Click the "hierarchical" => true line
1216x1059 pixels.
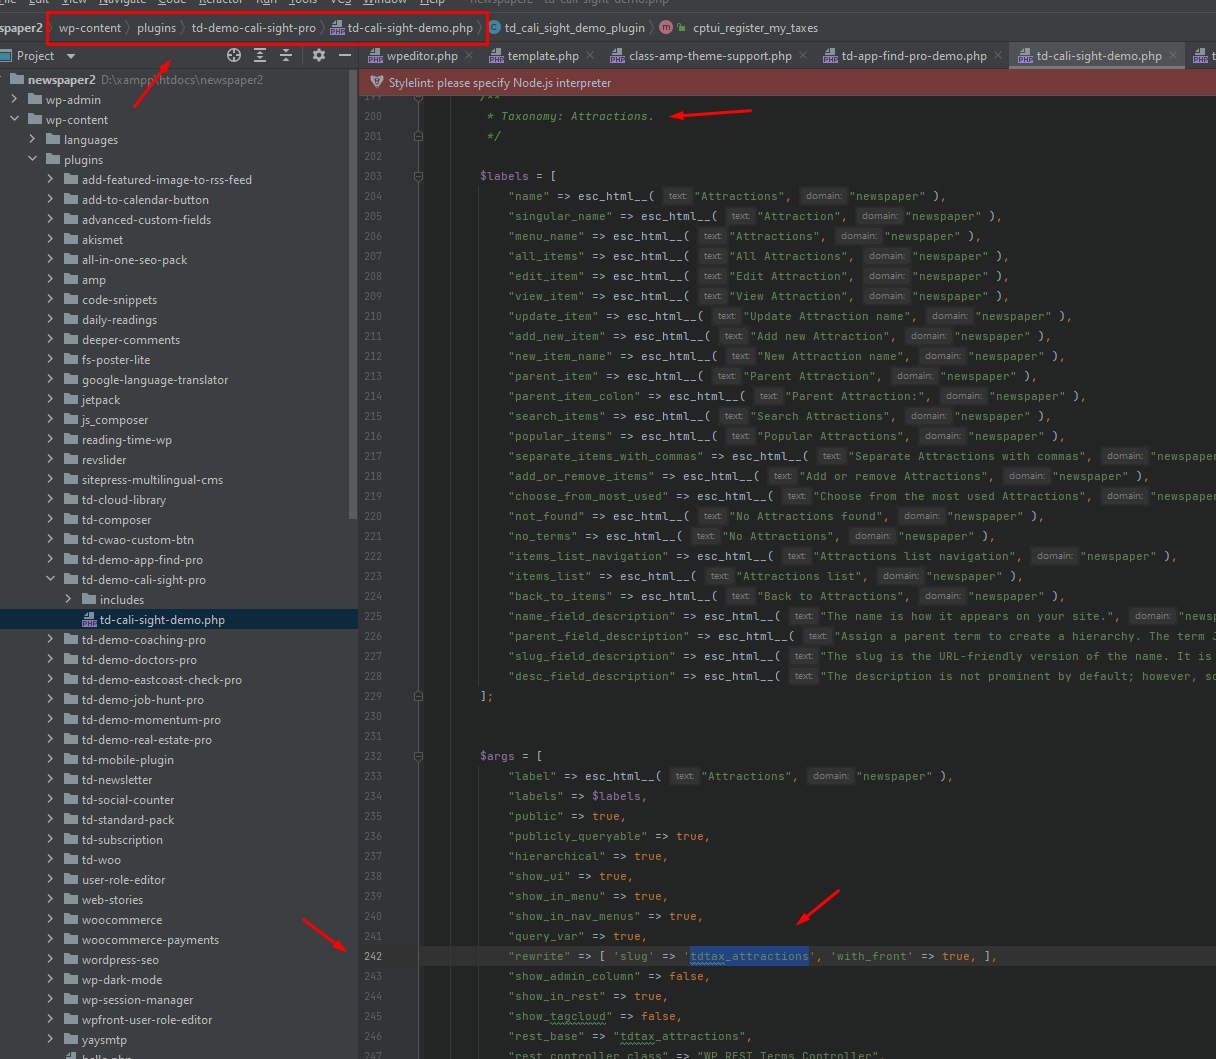(588, 856)
